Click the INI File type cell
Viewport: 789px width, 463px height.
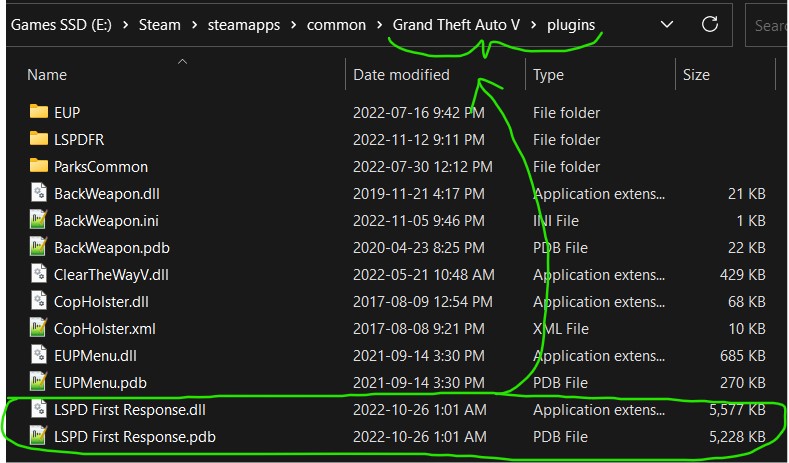click(556, 220)
